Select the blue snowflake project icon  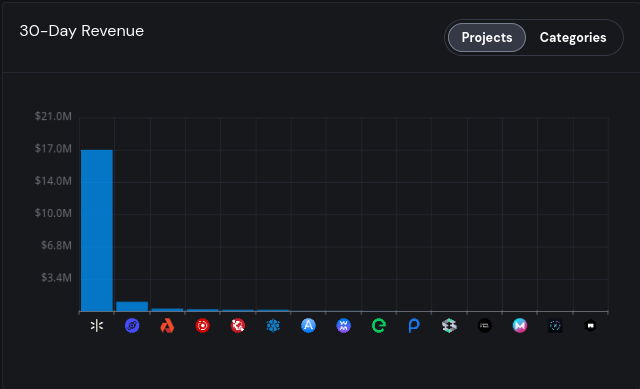(x=273, y=326)
